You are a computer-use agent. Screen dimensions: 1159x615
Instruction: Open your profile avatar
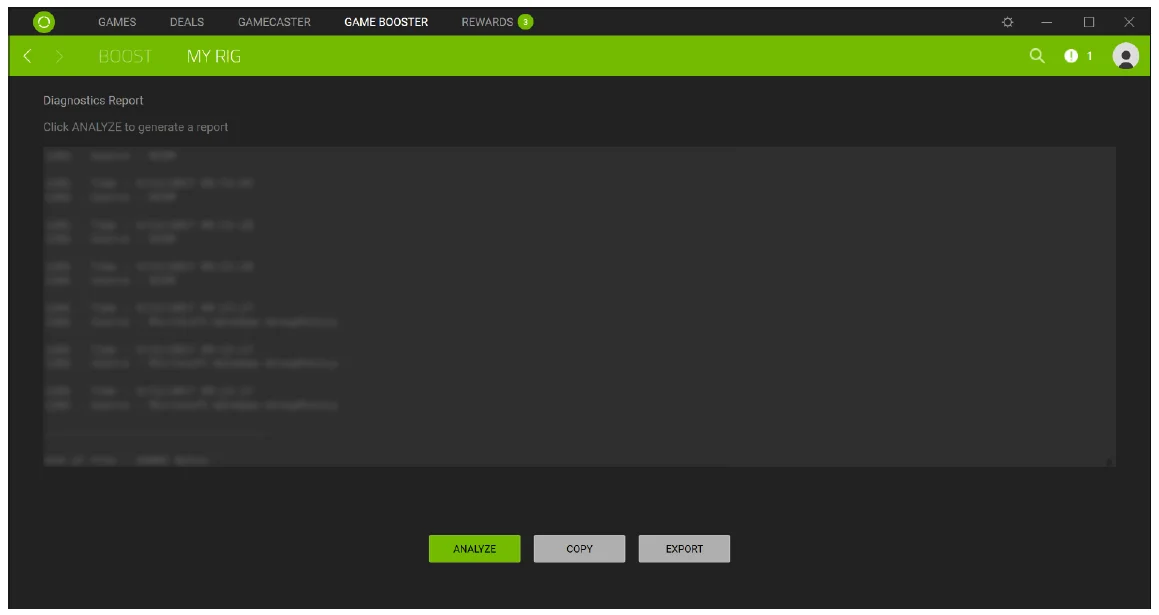pos(1126,58)
